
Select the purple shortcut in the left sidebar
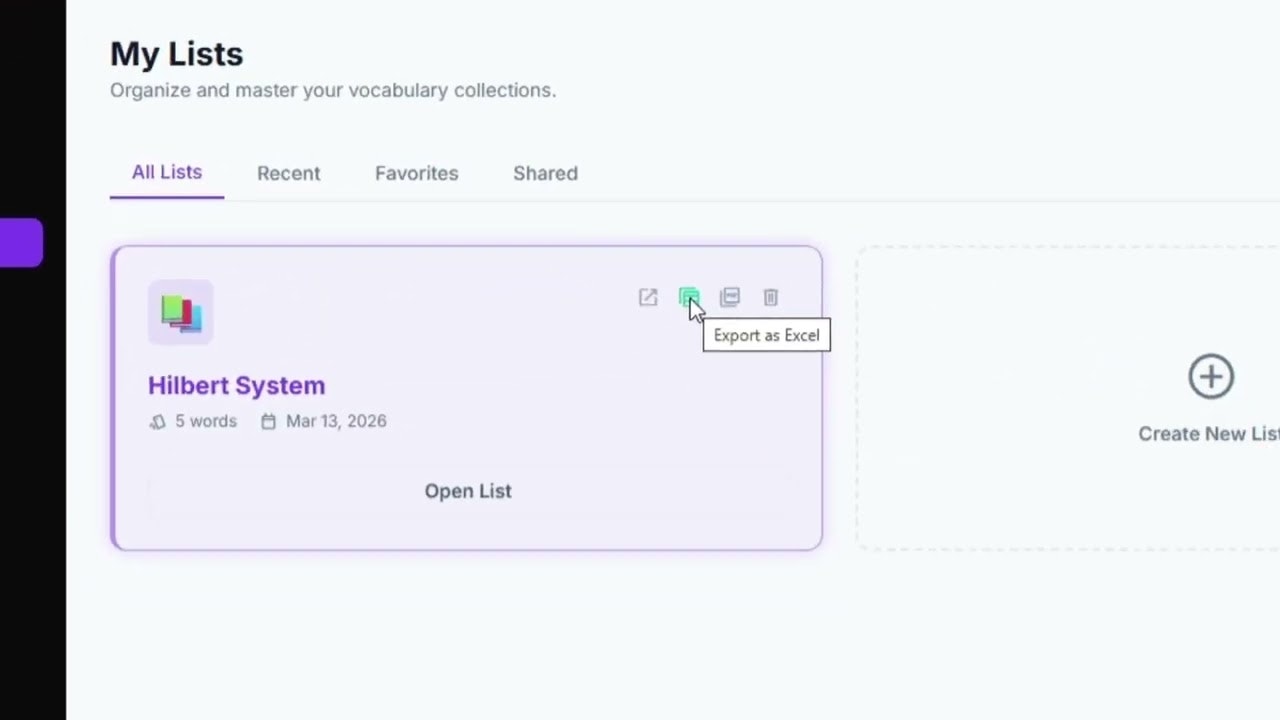(21, 243)
